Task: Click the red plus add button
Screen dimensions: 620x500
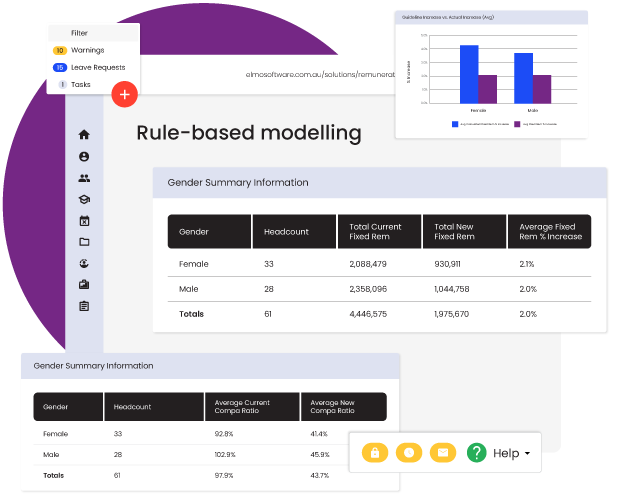Action: click(x=125, y=94)
